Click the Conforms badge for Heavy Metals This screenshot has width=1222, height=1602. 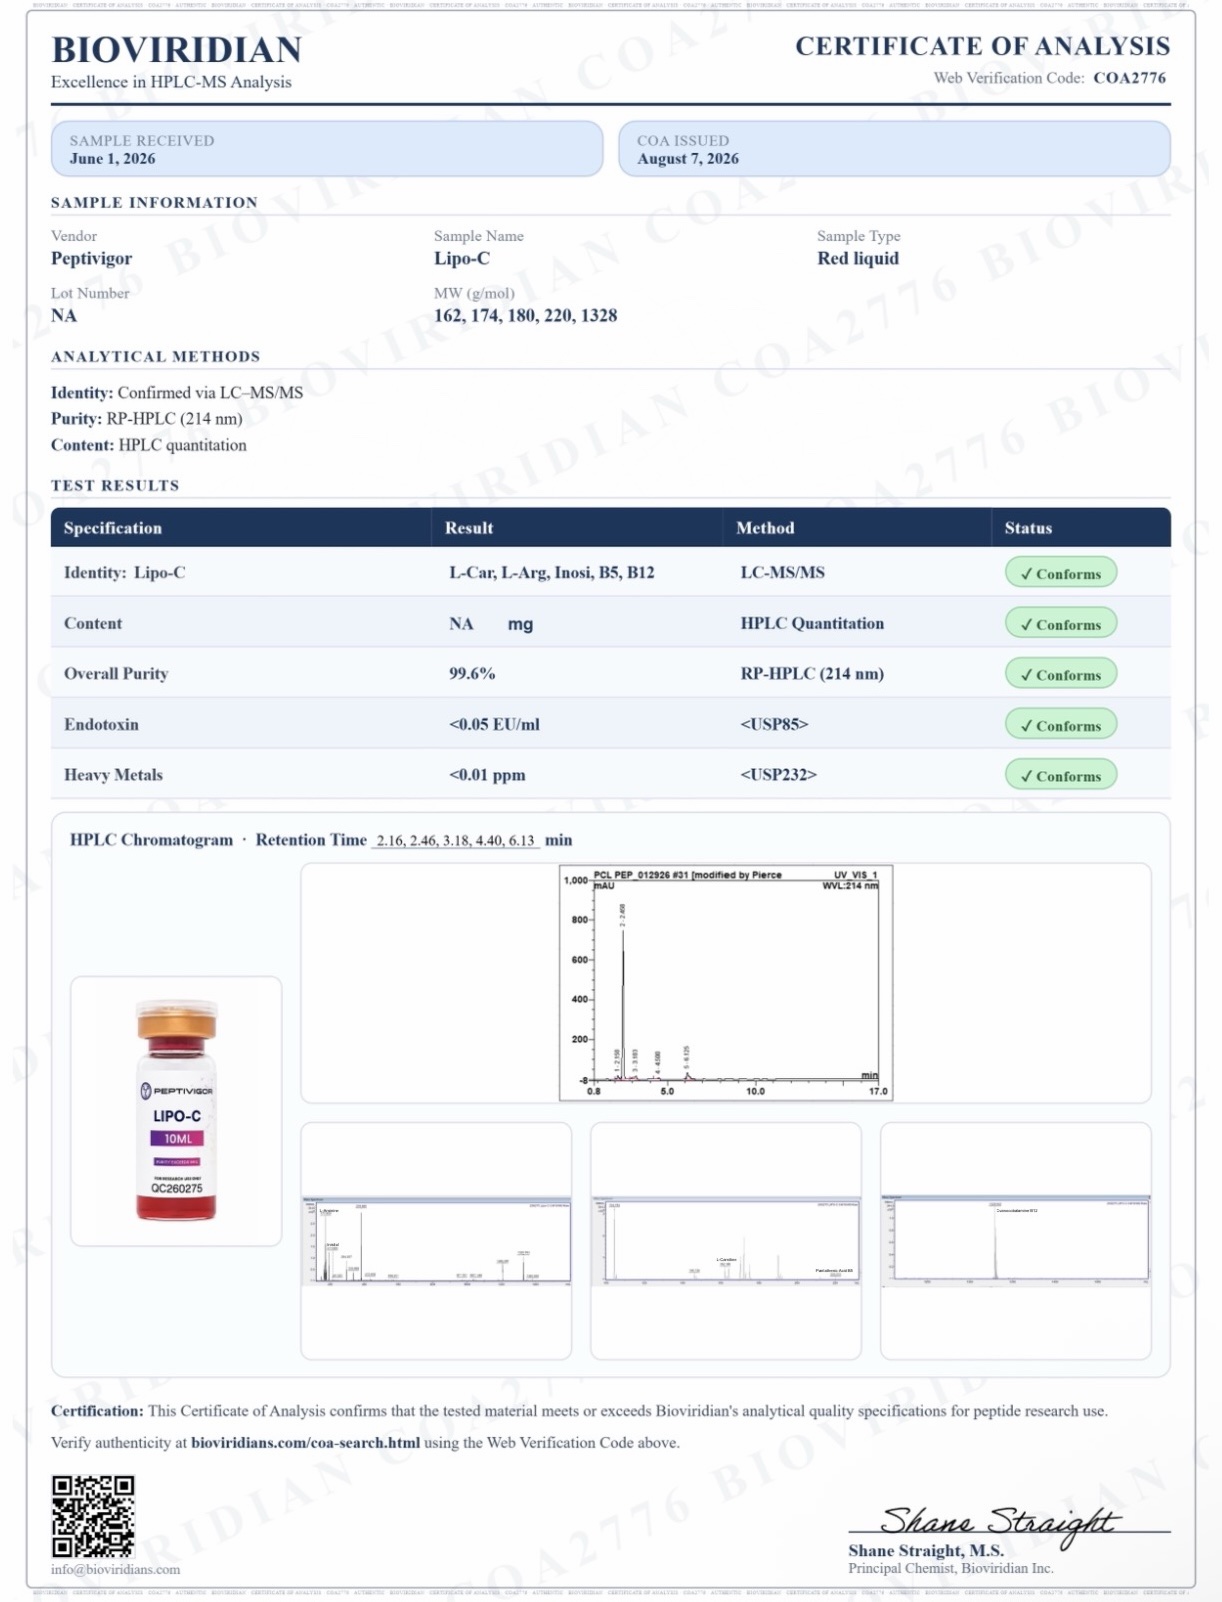tap(1060, 775)
